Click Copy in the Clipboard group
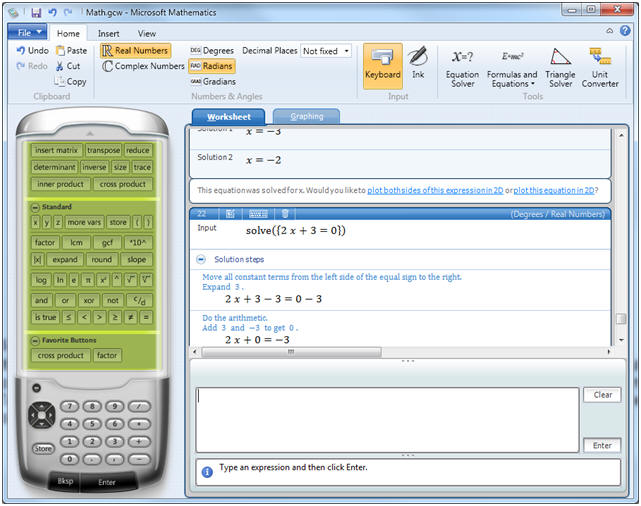The image size is (641, 506). coord(70,81)
